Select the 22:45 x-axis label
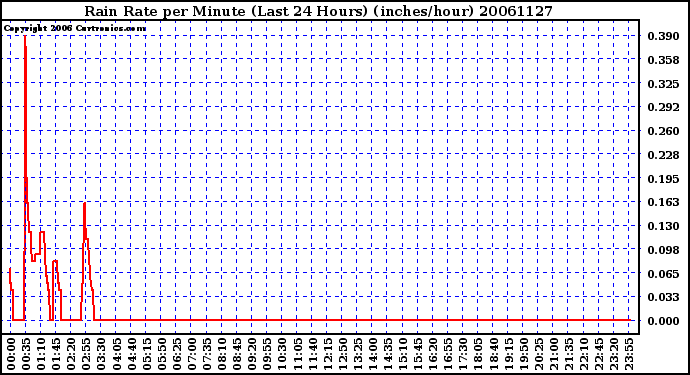Screen dimensions: 690x375 598,354
